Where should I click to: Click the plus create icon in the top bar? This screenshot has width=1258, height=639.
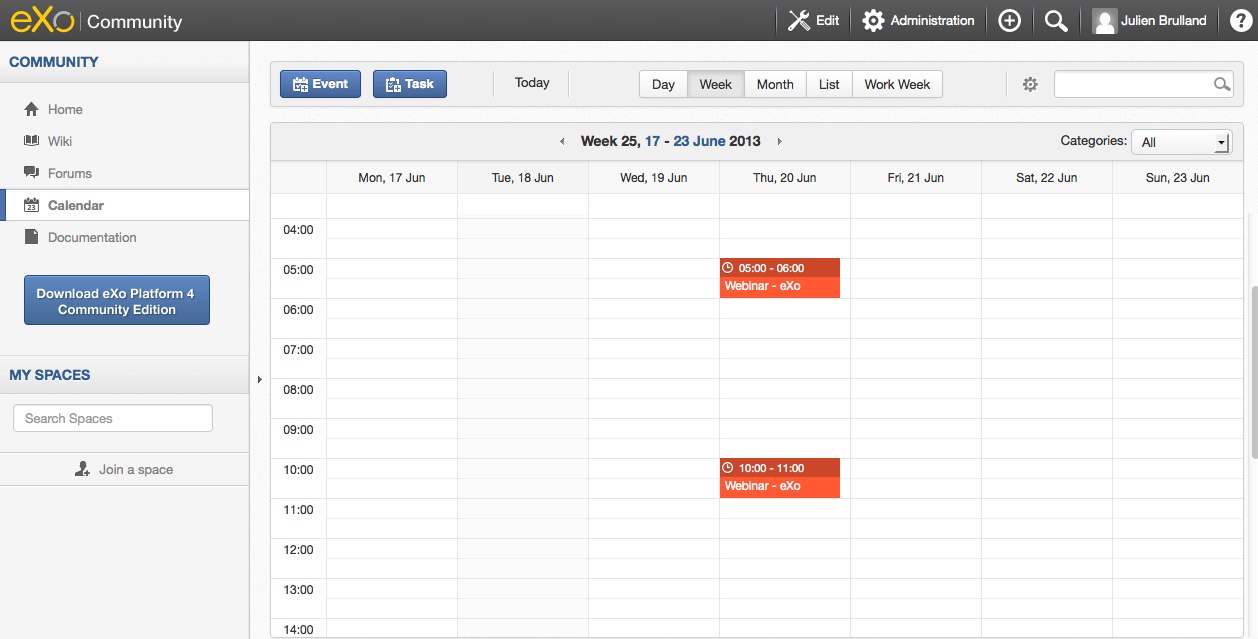1009,20
